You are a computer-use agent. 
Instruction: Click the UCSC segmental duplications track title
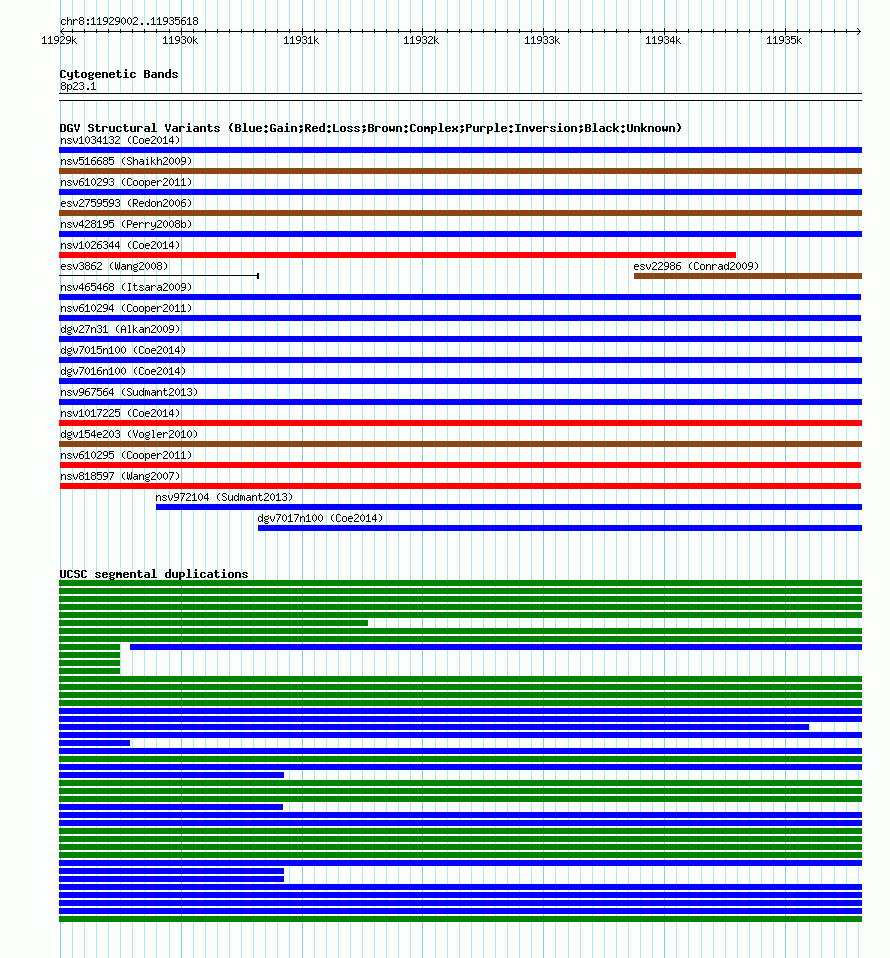154,574
